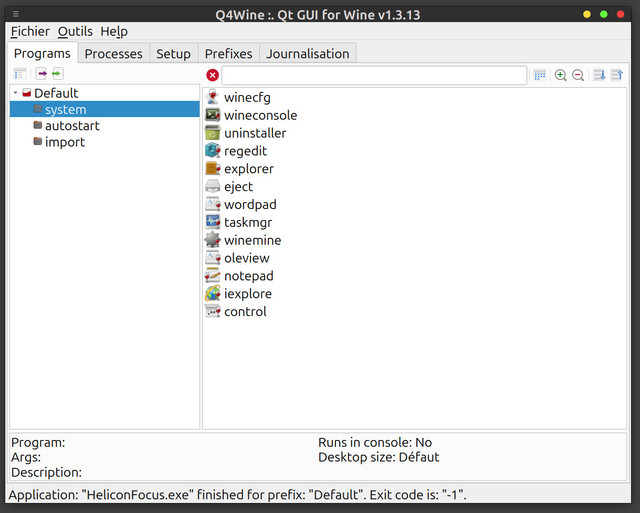Click the green maximize window button
This screenshot has height=513, width=640.
coord(604,15)
